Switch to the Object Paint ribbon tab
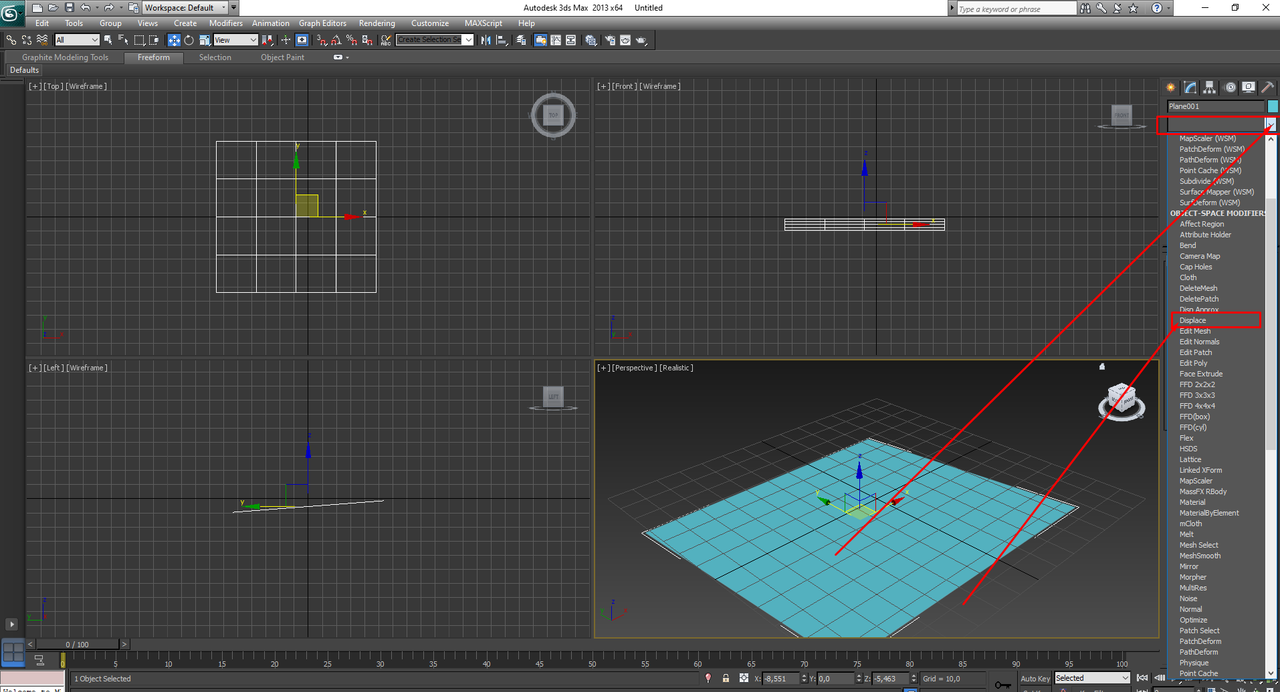This screenshot has height=692, width=1280. 283,57
